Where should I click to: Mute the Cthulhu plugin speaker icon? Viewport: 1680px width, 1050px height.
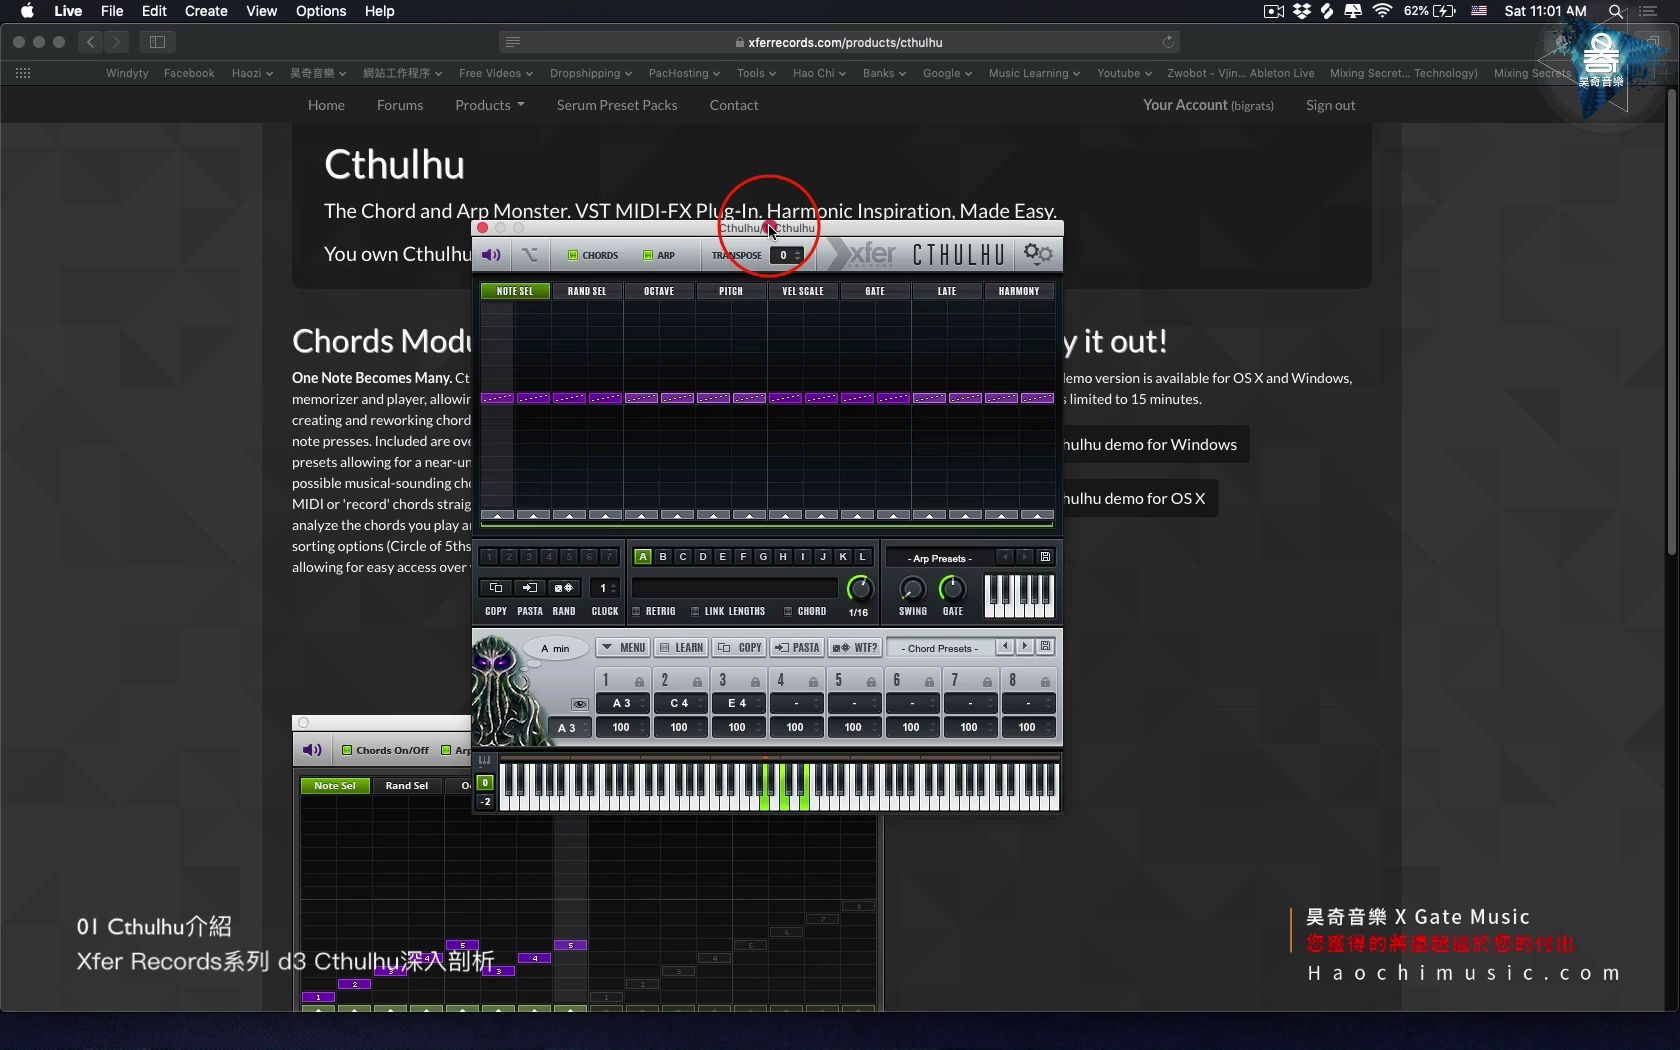click(491, 255)
